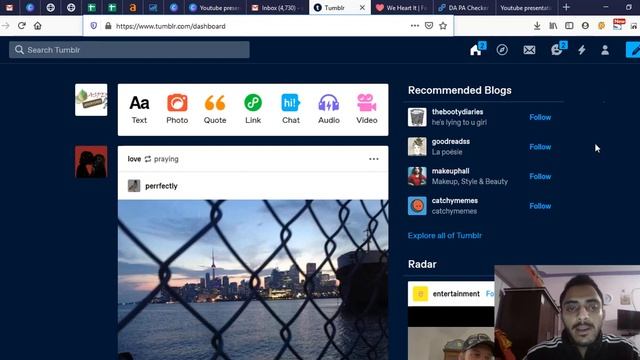Image resolution: width=640 pixels, height=360 pixels.
Task: Create a Link post
Action: tap(253, 109)
